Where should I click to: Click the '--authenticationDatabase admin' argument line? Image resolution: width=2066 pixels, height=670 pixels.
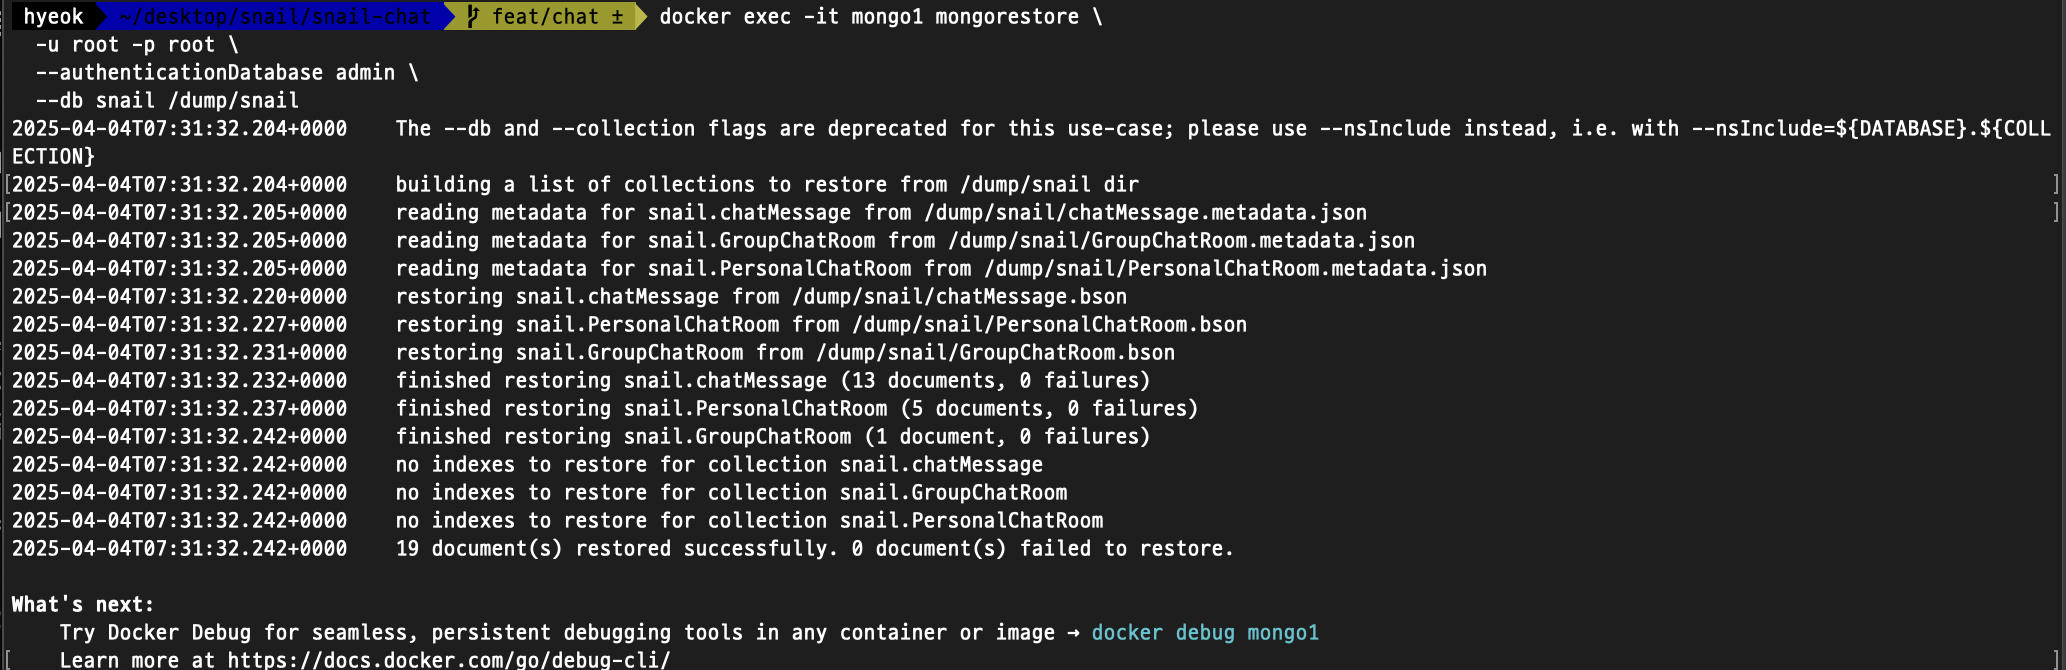(215, 72)
